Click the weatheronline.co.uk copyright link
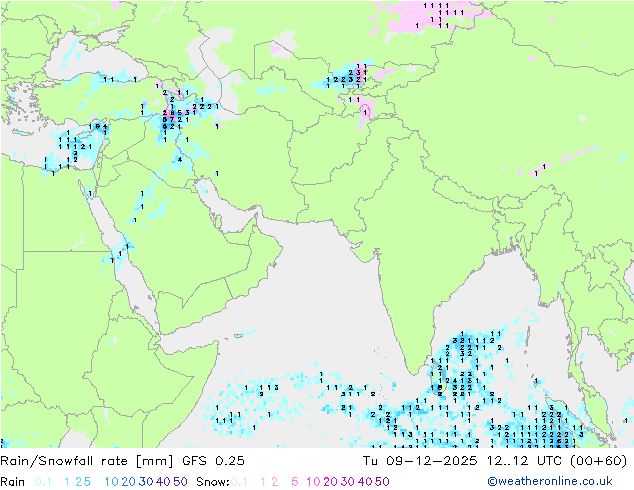Image resolution: width=634 pixels, height=490 pixels. coord(550,481)
